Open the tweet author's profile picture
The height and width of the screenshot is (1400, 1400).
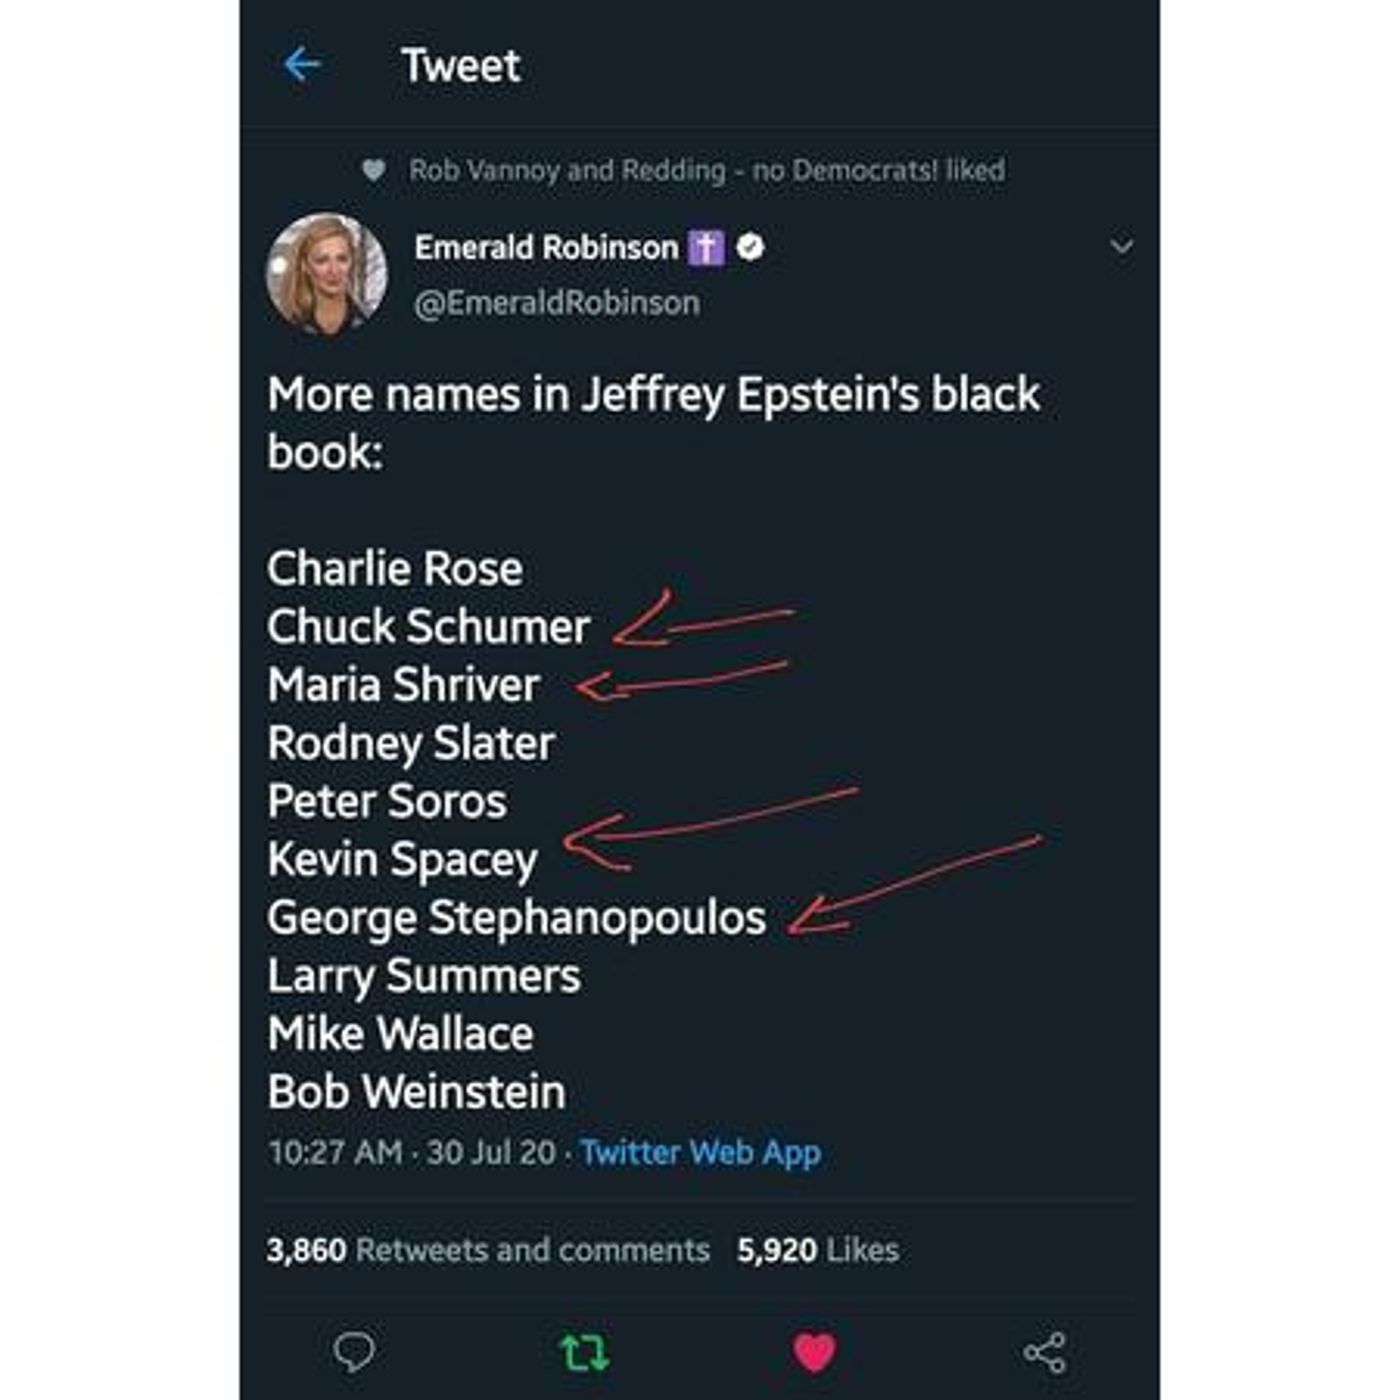327,272
